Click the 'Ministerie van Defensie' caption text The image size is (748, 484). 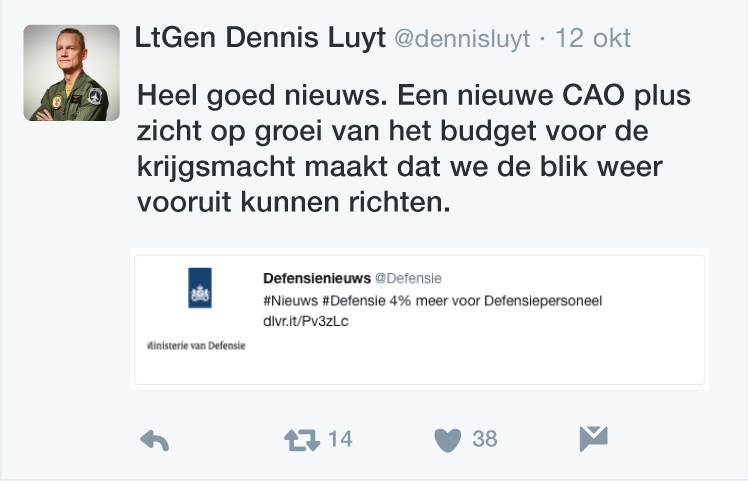[x=196, y=345]
